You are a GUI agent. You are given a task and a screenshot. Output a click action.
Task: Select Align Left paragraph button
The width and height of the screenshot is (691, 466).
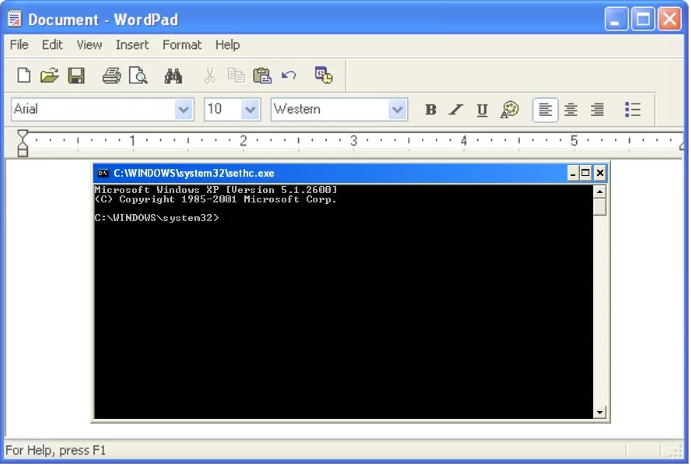click(545, 109)
